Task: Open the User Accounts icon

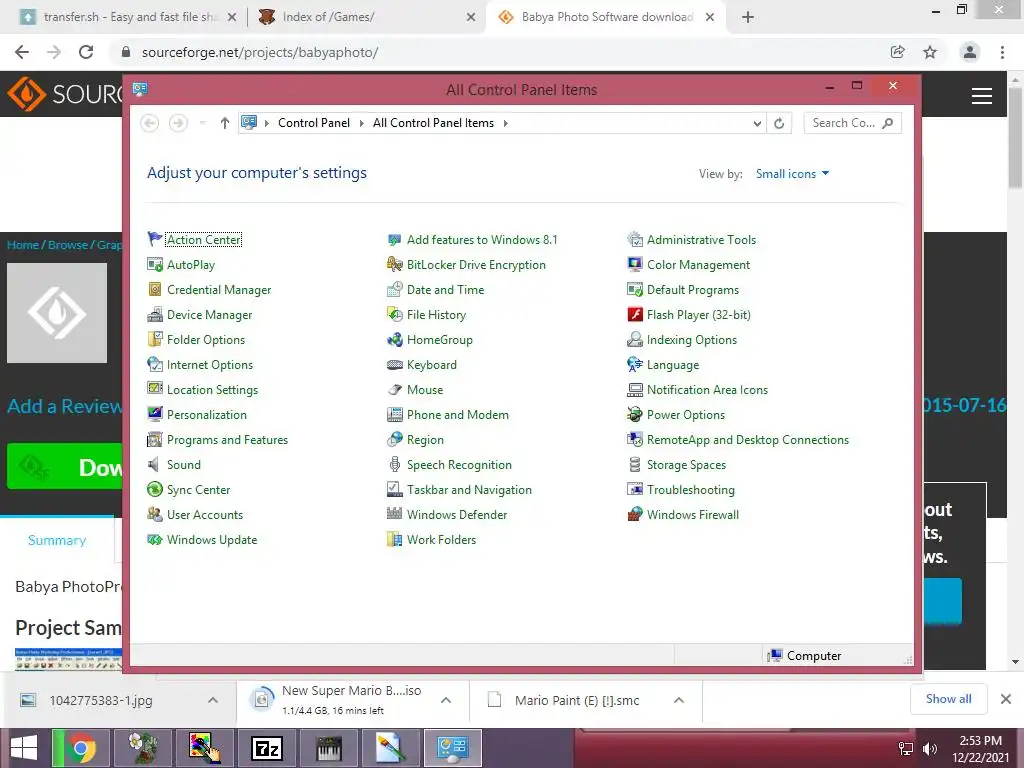Action: click(154, 515)
